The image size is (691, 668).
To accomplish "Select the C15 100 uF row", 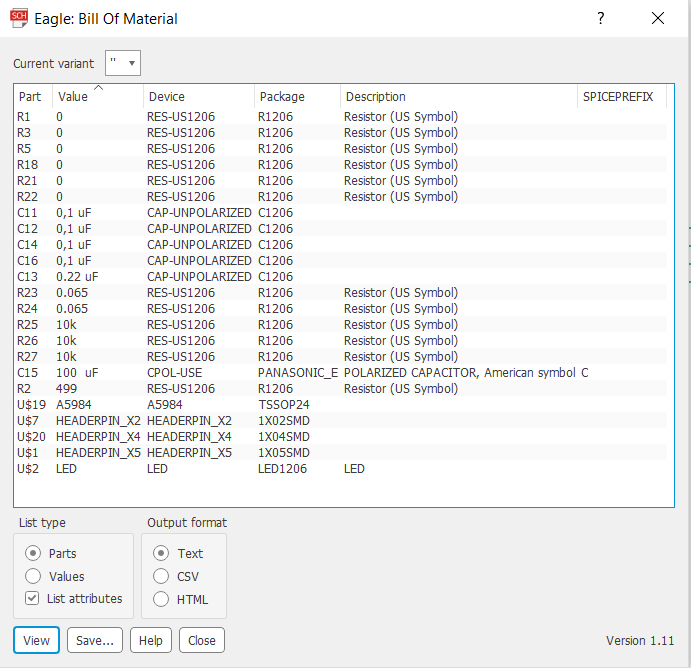I will click(341, 373).
